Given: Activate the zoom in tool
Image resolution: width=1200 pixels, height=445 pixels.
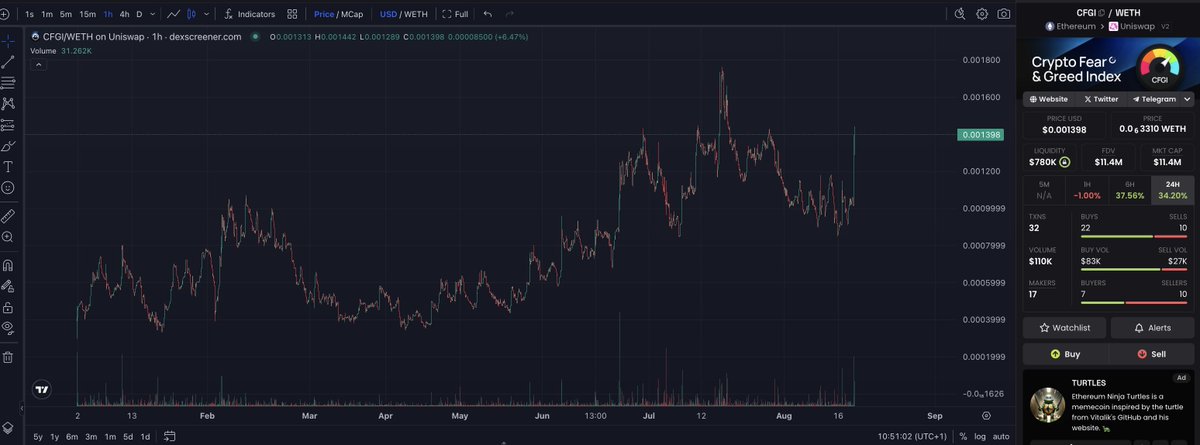Looking at the screenshot, I should (x=8, y=237).
